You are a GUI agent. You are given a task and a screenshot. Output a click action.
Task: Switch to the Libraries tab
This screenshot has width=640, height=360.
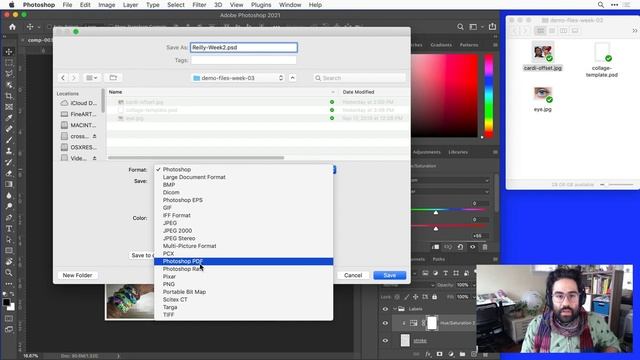pos(458,152)
